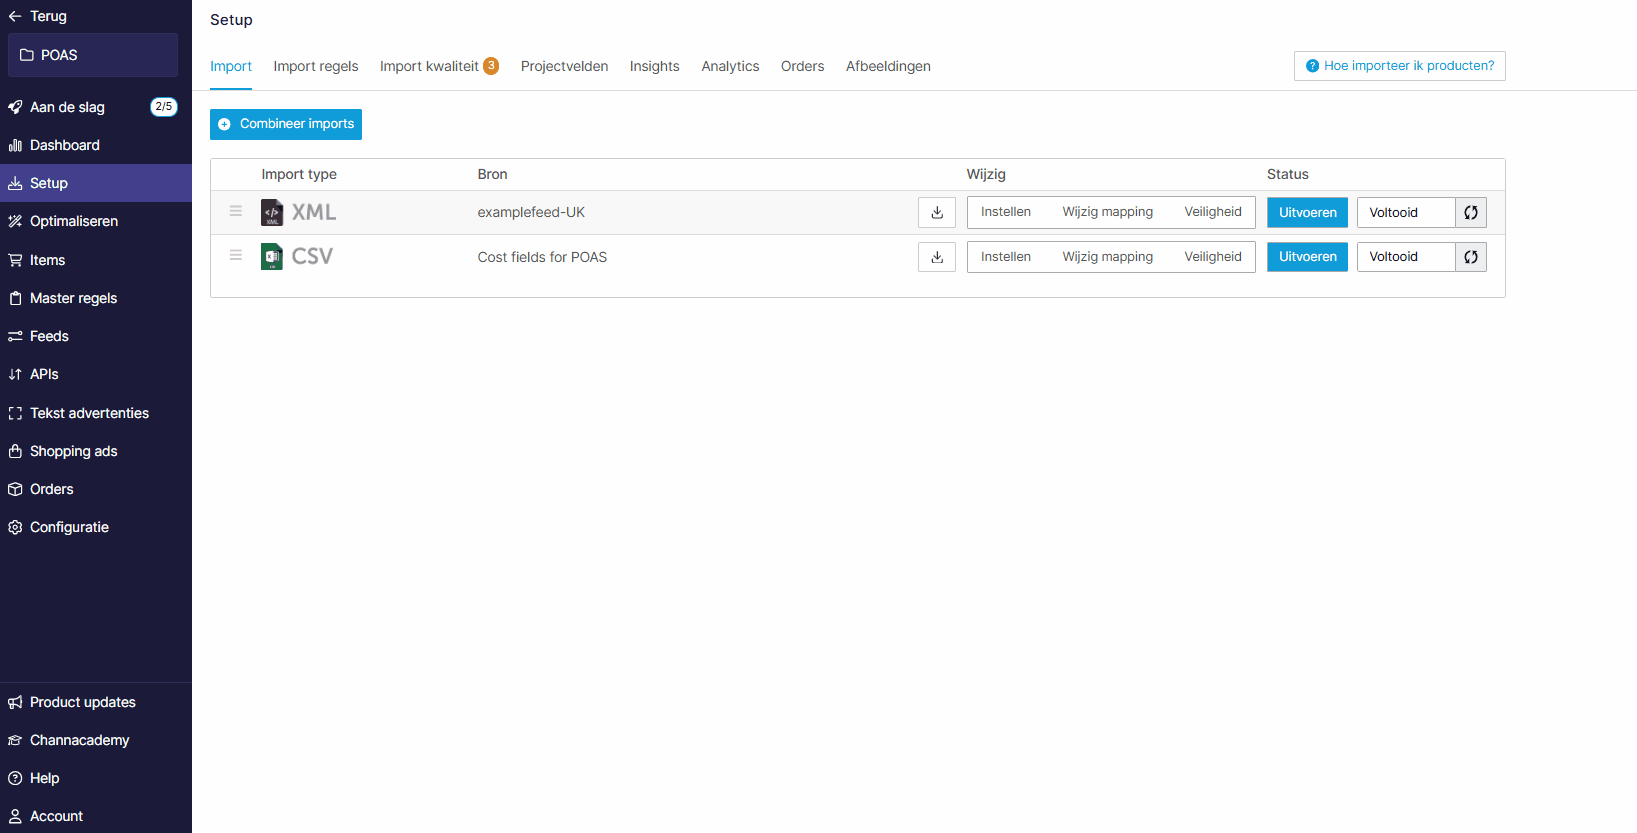Download the Cost fields for POAS import

pos(937,257)
